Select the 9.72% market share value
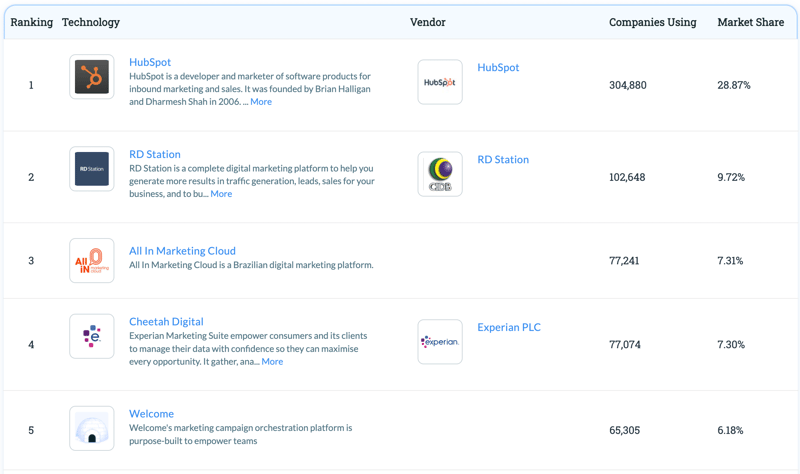Screen dimensions: 800x474 point(731,178)
